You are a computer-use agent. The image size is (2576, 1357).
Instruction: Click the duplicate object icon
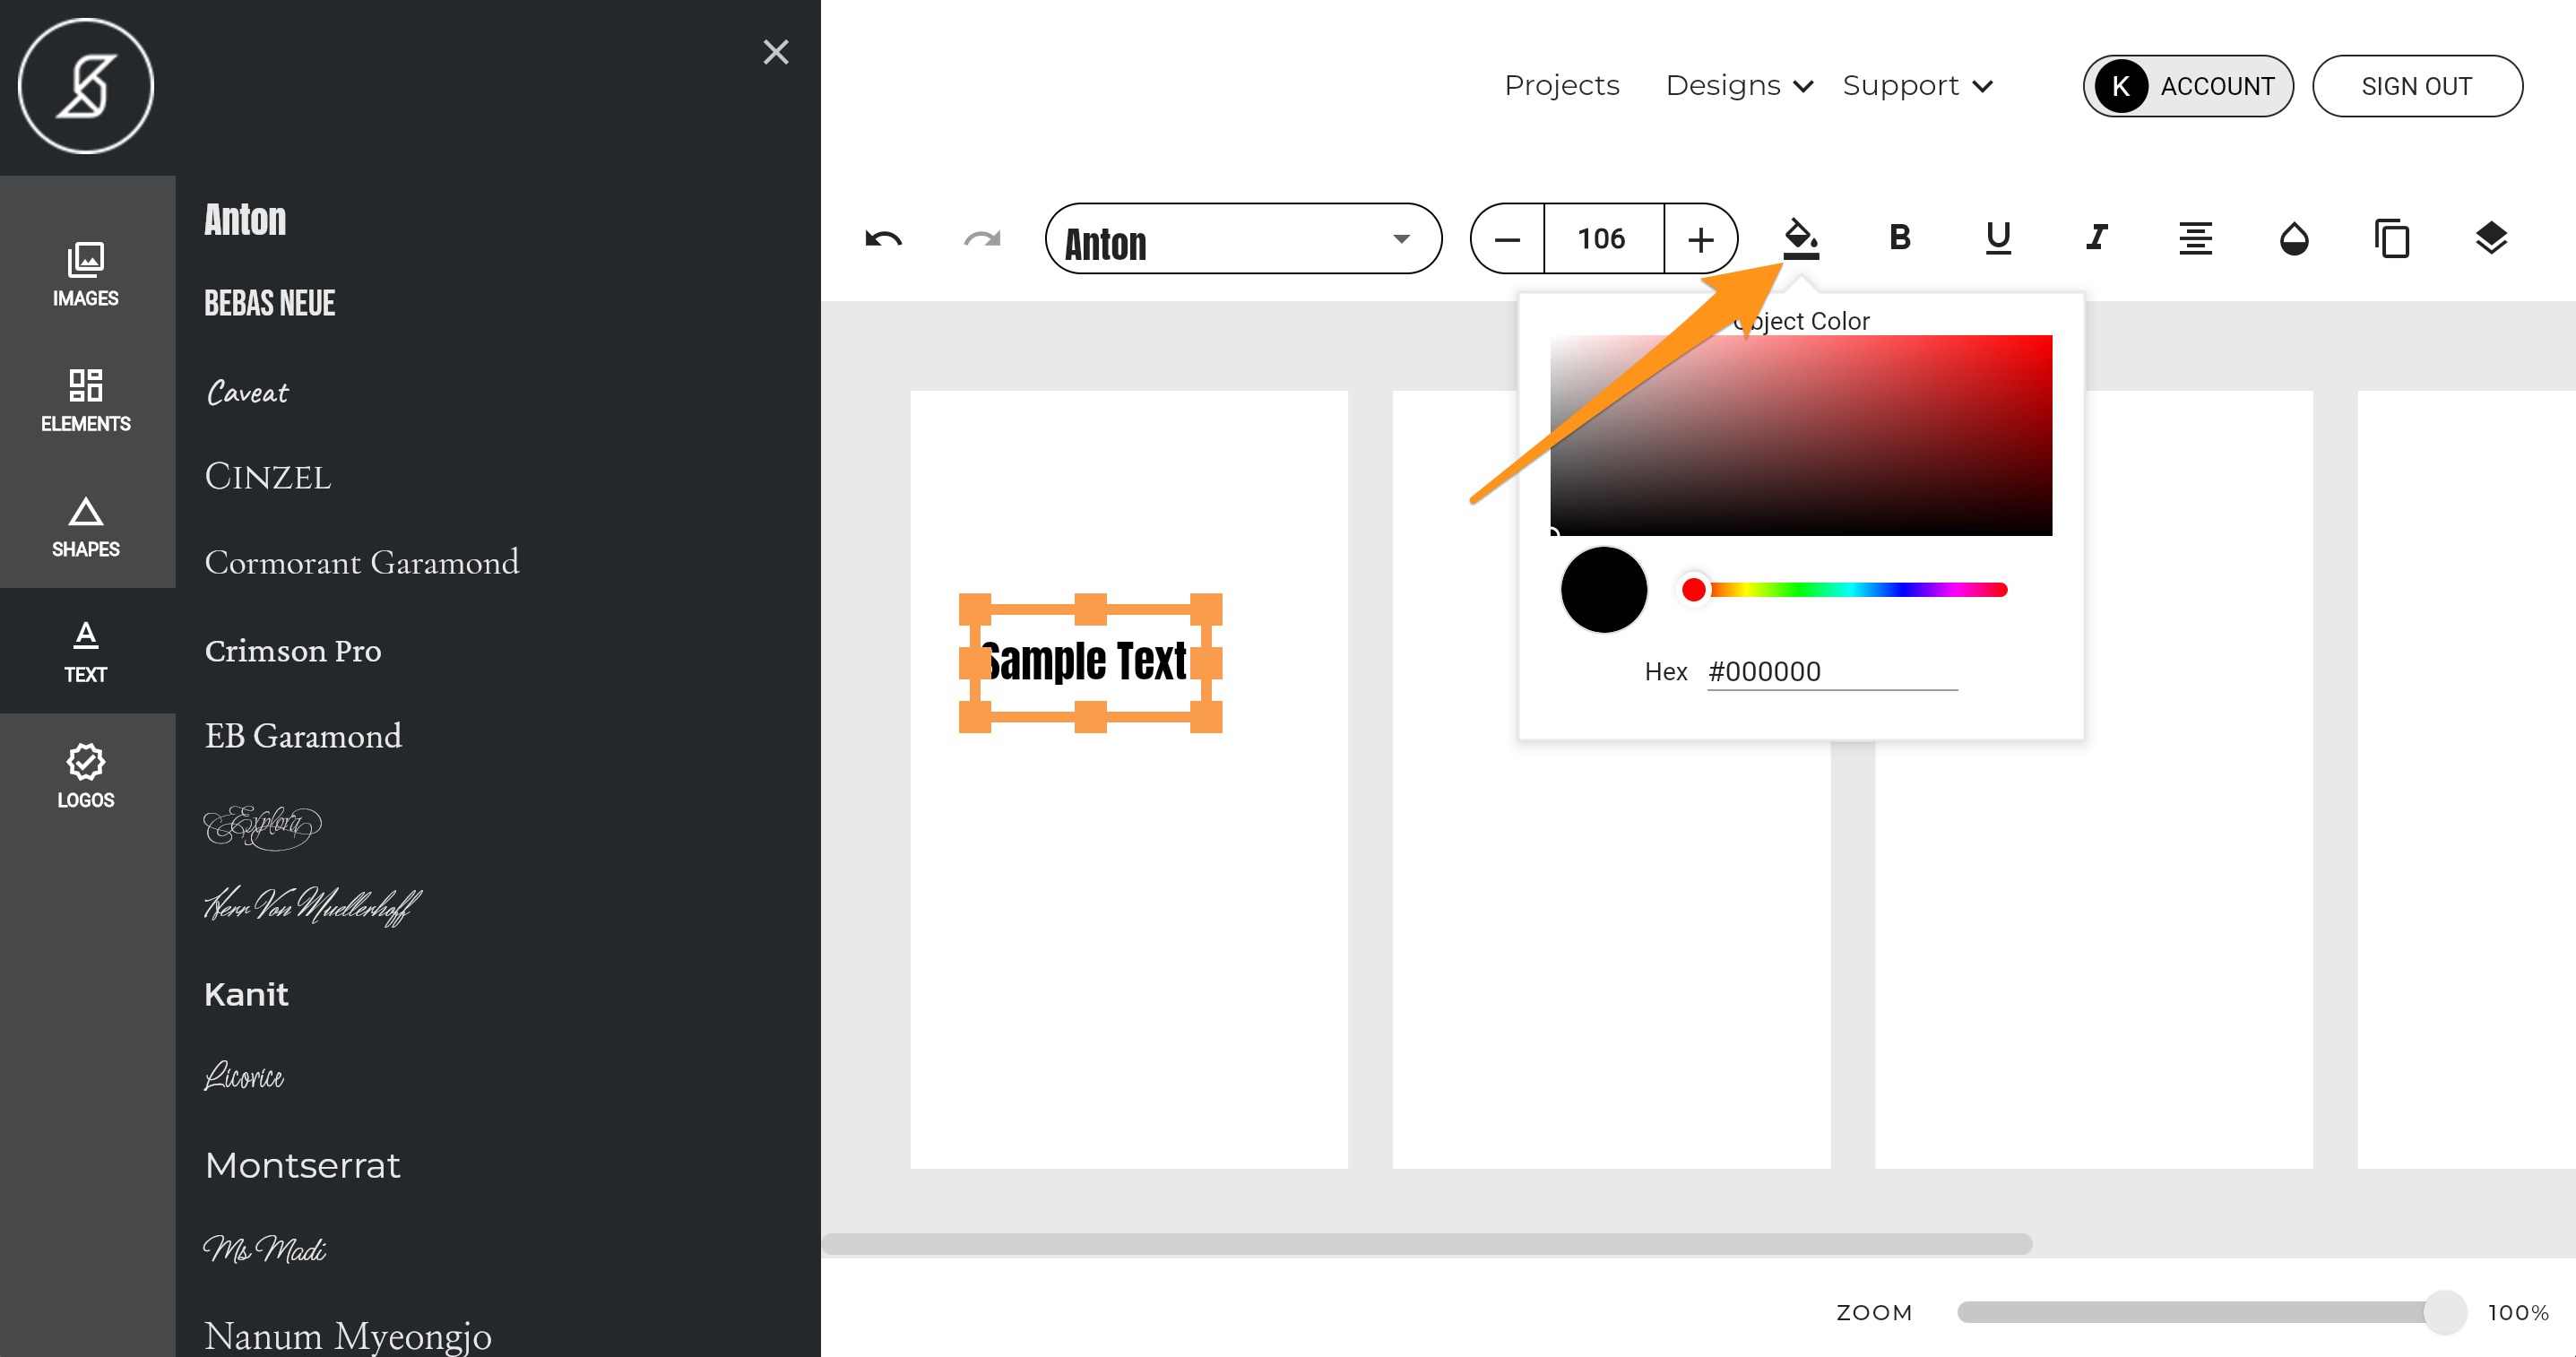click(2392, 239)
